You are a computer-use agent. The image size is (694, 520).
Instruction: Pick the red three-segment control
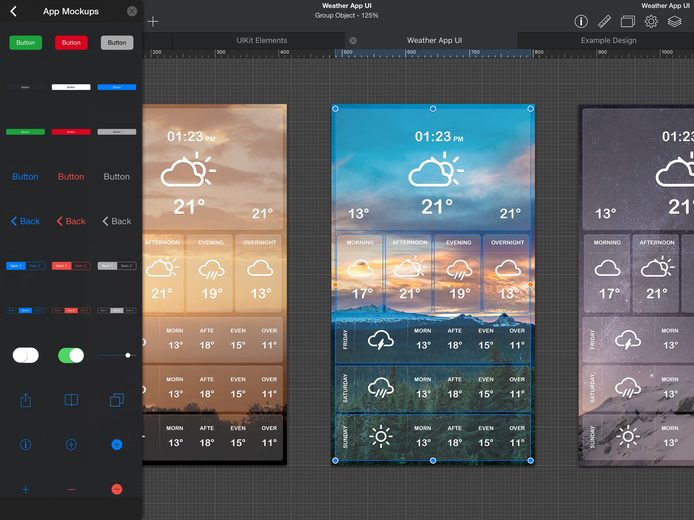click(x=71, y=310)
